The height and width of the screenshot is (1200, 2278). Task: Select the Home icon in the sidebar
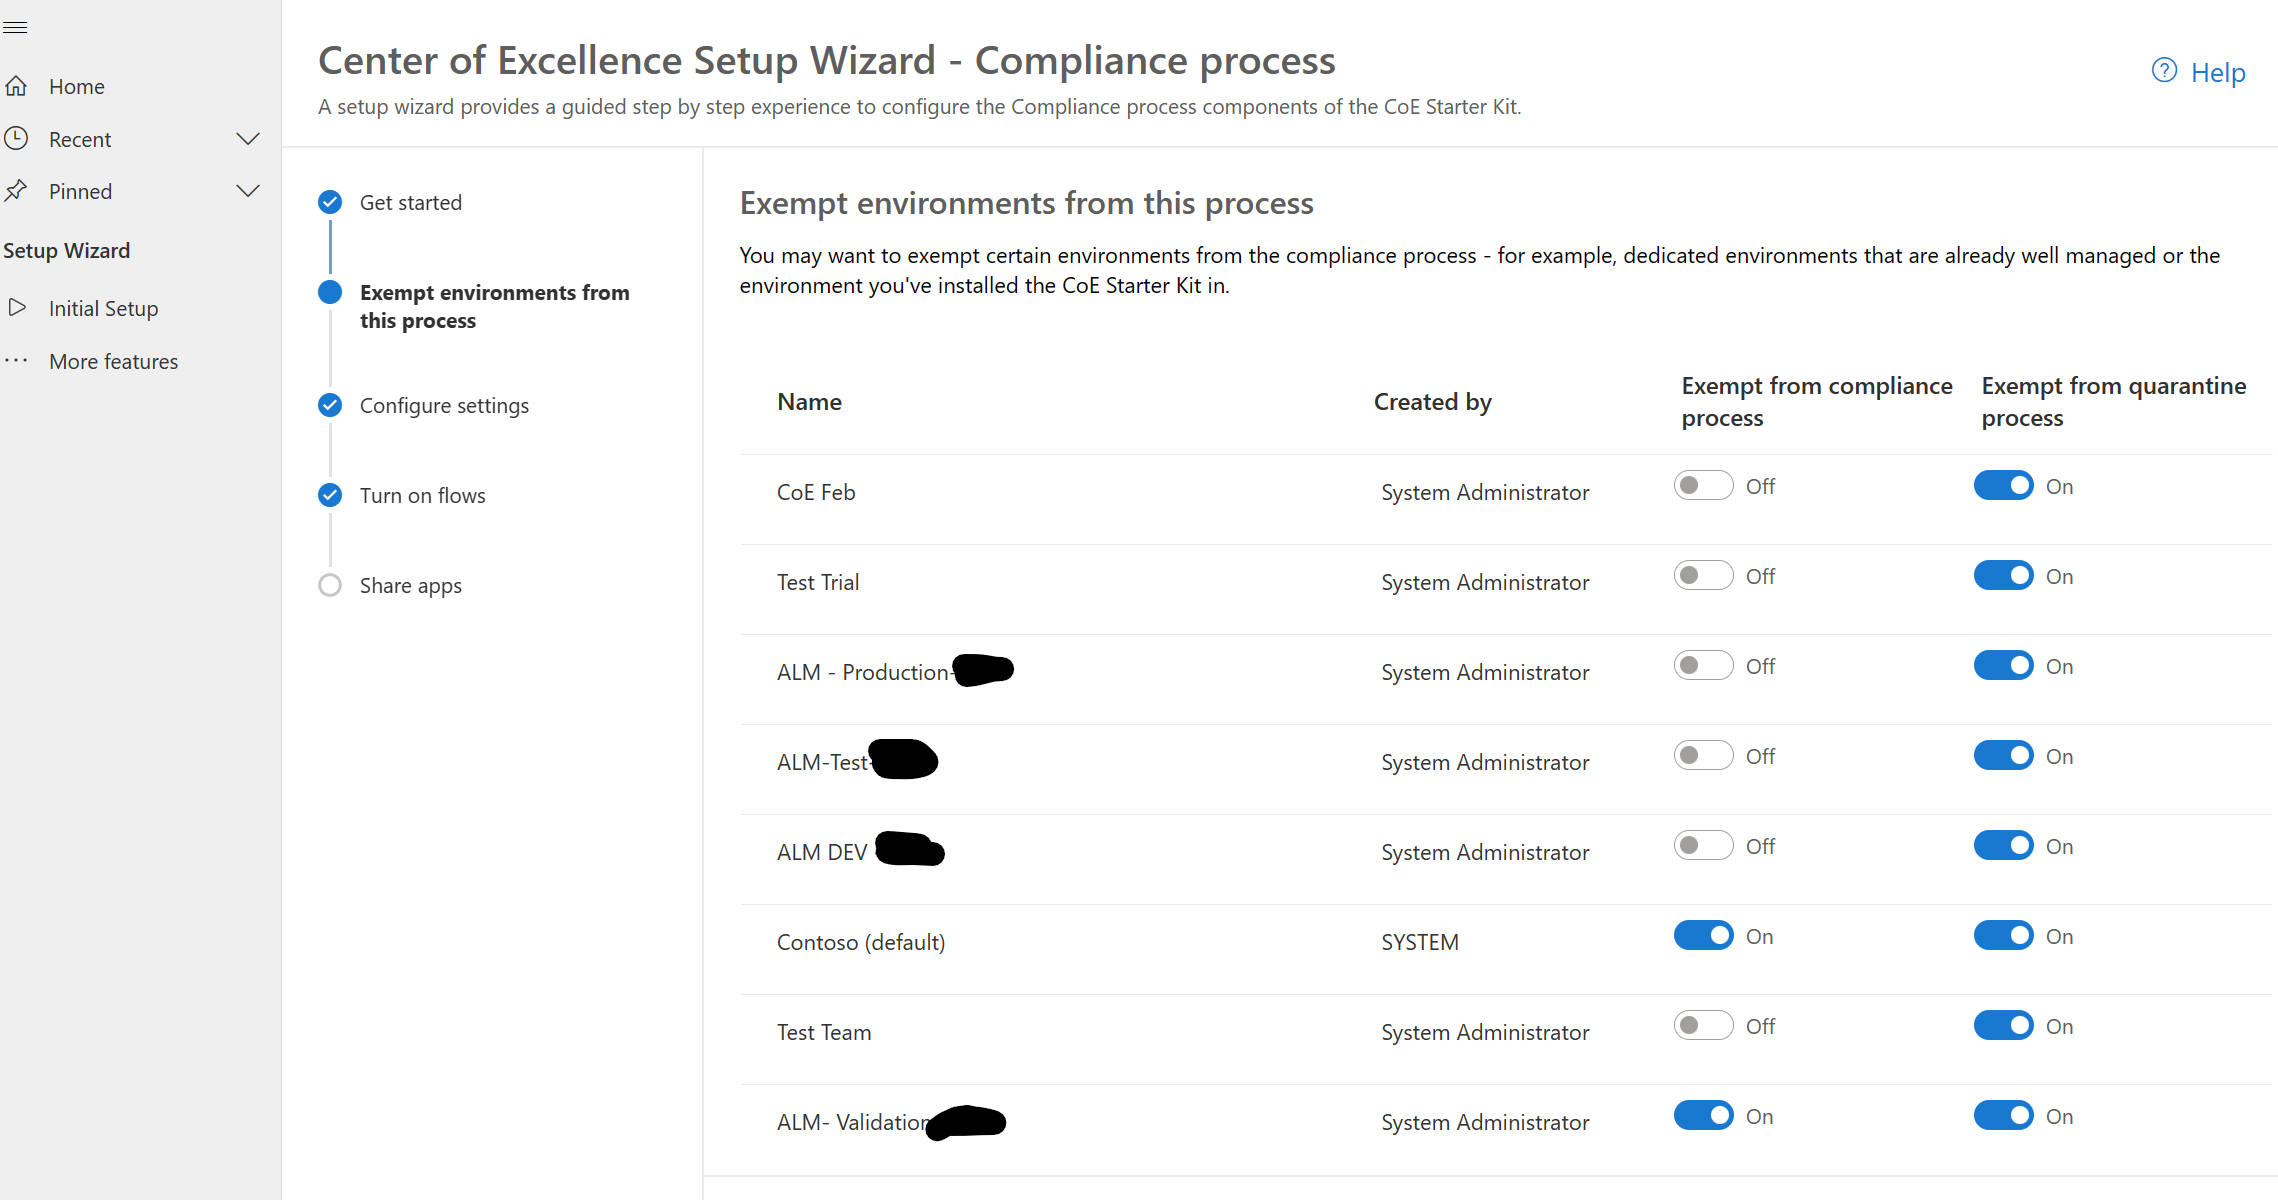18,85
